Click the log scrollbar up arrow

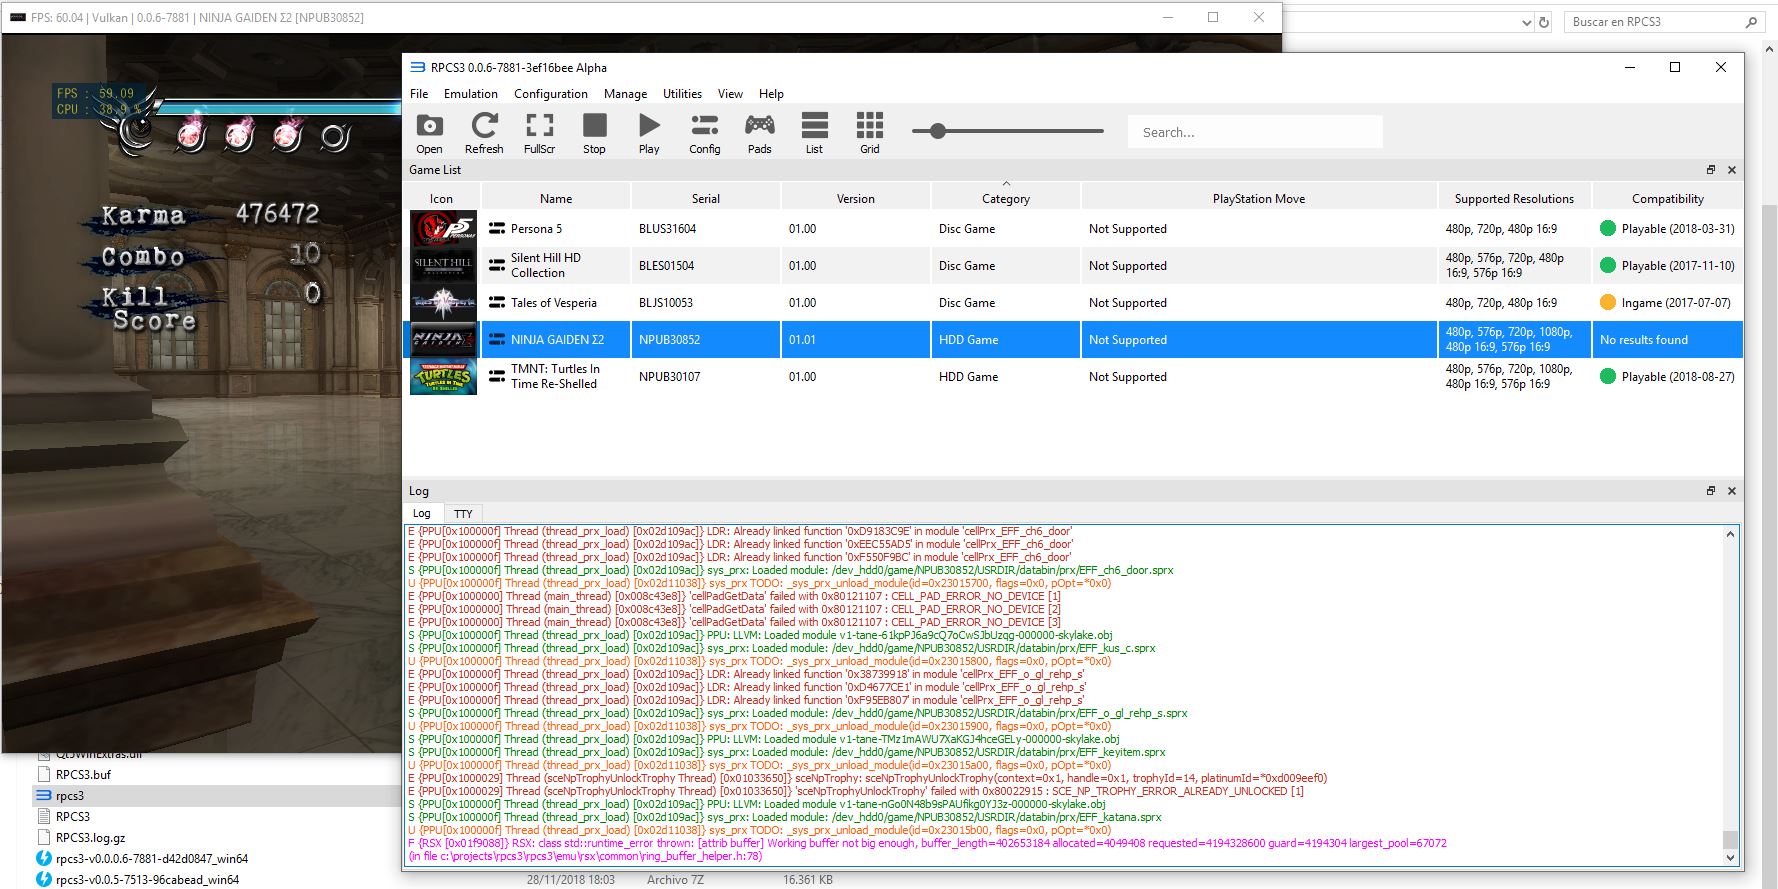(x=1730, y=534)
